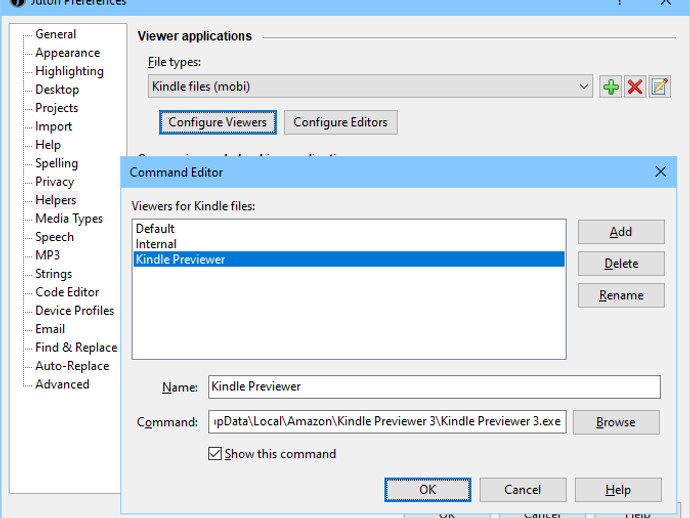Click the Configure Viewers button
Screen dimensions: 690x518
pos(218,122)
